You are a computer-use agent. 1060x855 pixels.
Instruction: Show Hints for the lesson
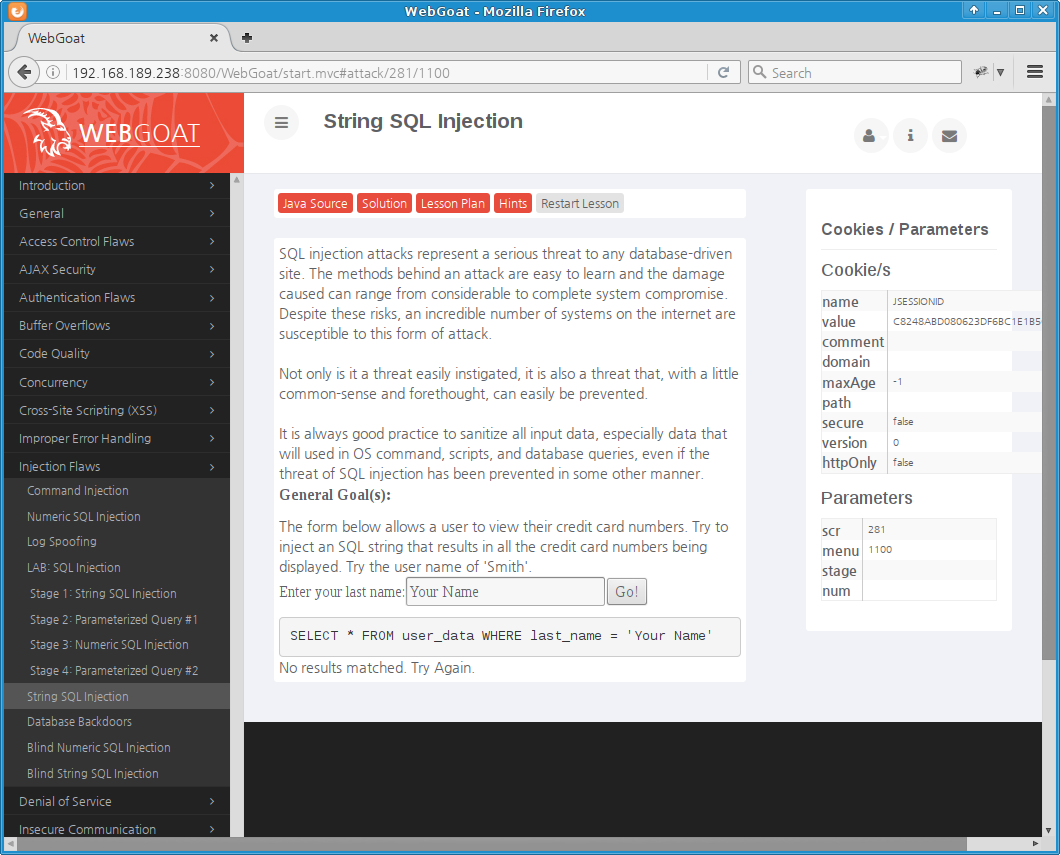coord(513,203)
